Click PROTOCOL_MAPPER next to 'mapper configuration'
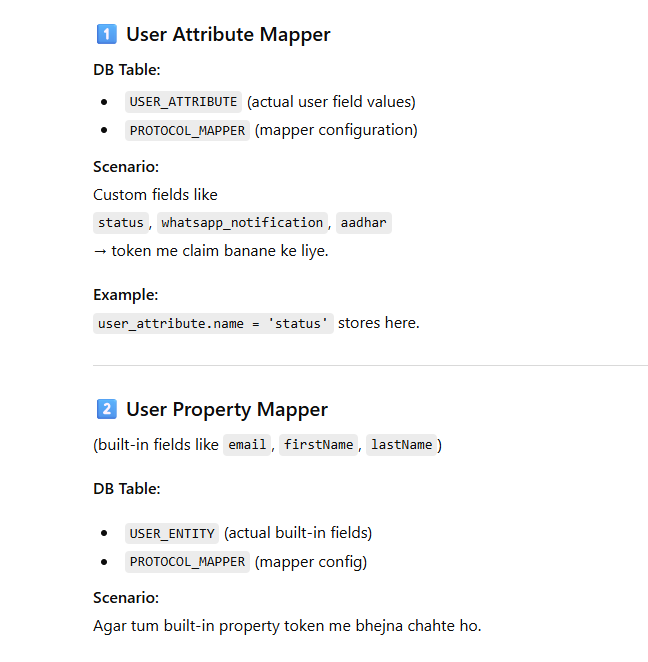The width and height of the screenshot is (648, 662). click(x=187, y=130)
